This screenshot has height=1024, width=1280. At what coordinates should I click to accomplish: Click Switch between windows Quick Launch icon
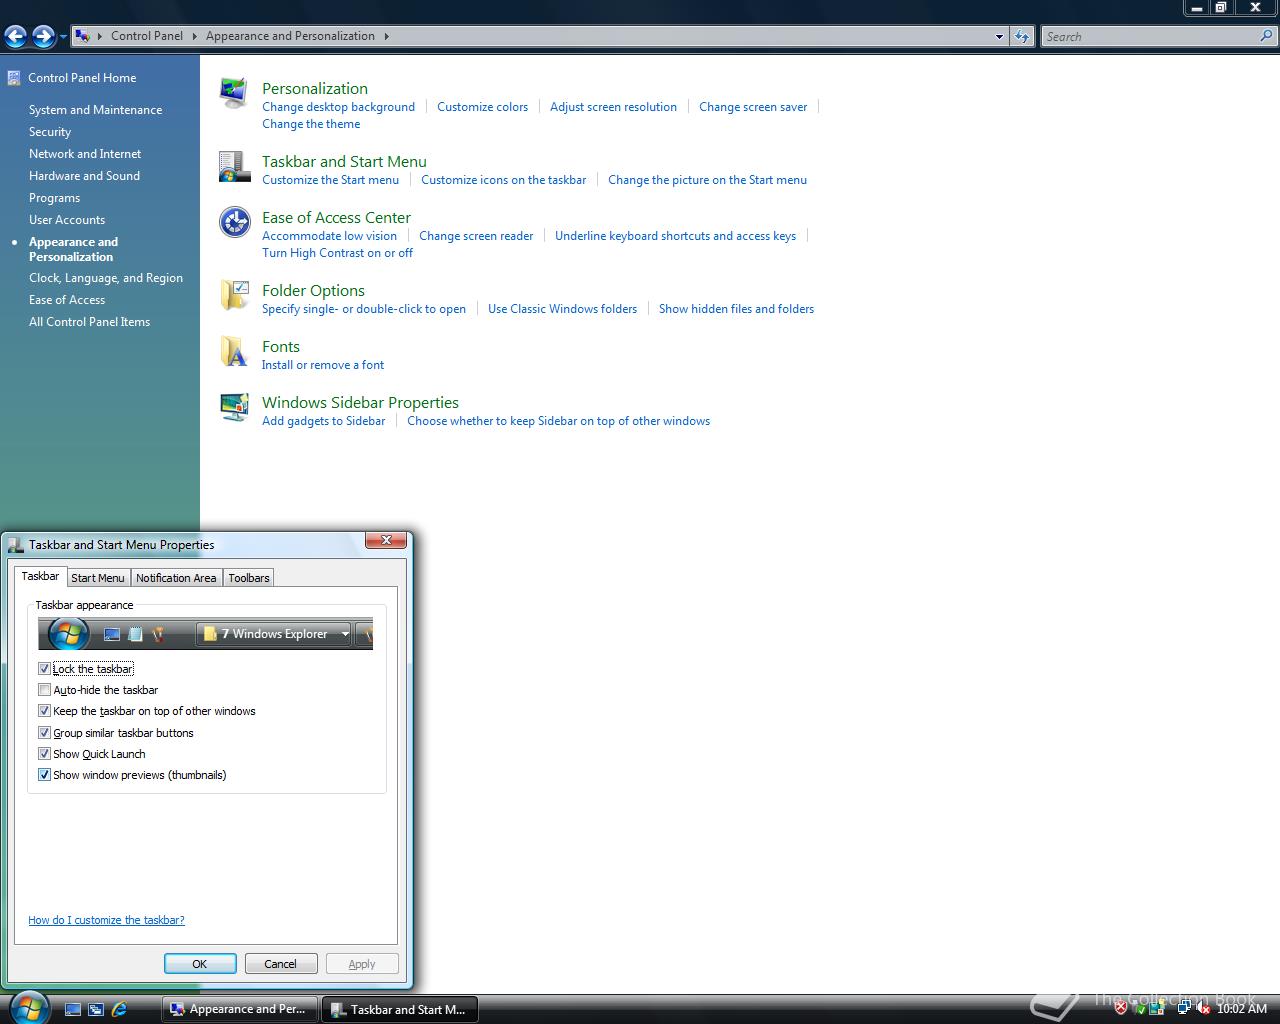96,1010
